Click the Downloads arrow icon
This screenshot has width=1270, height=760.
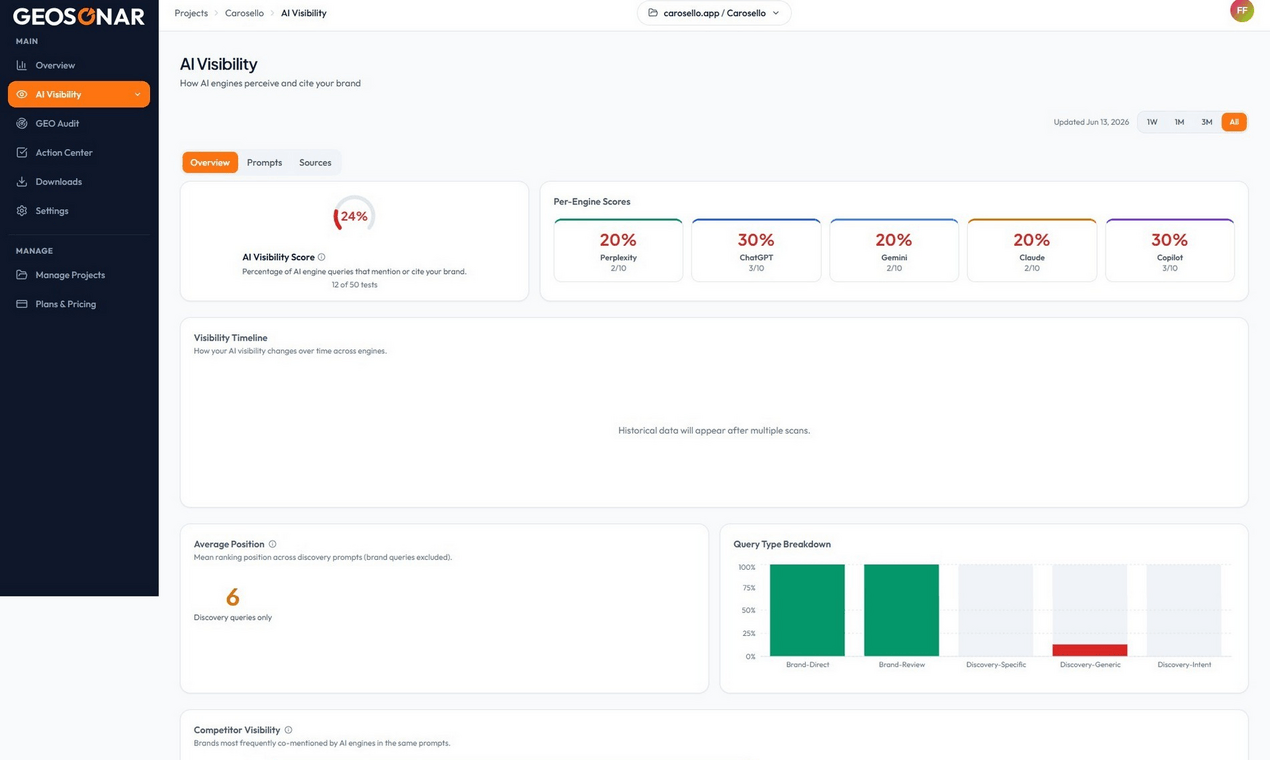pos(22,182)
